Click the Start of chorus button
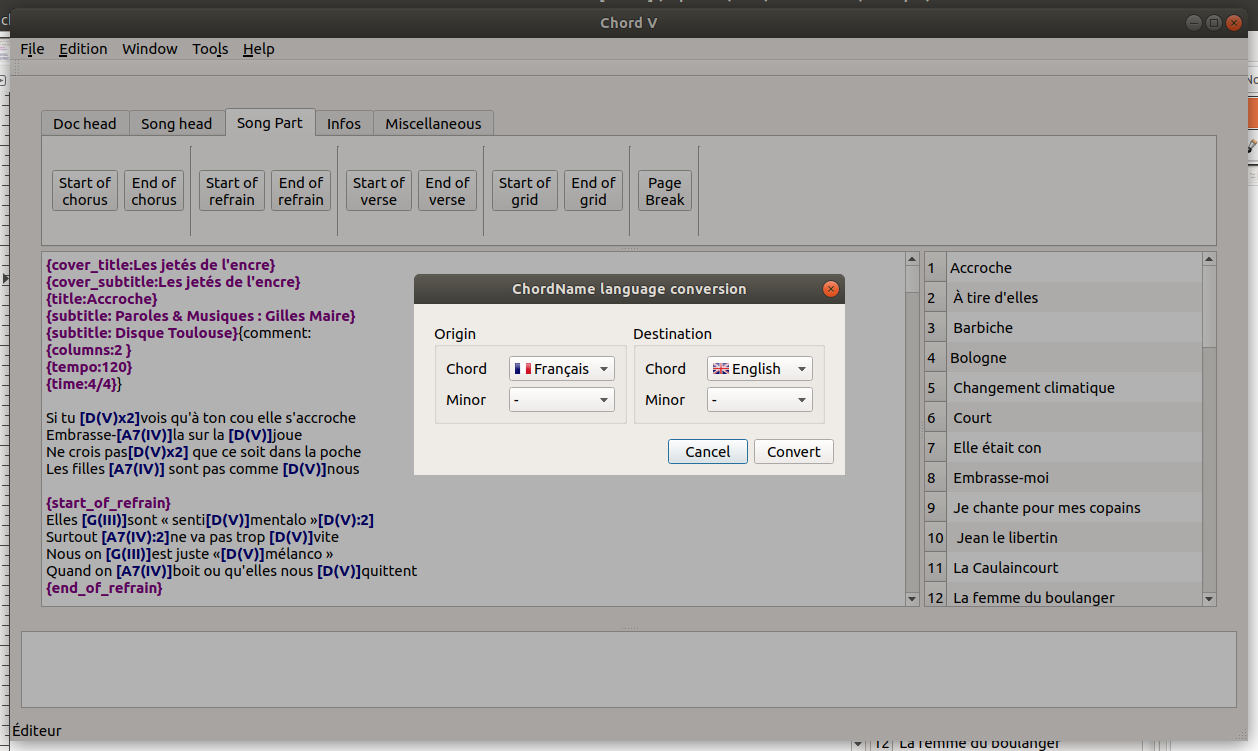 tap(85, 191)
